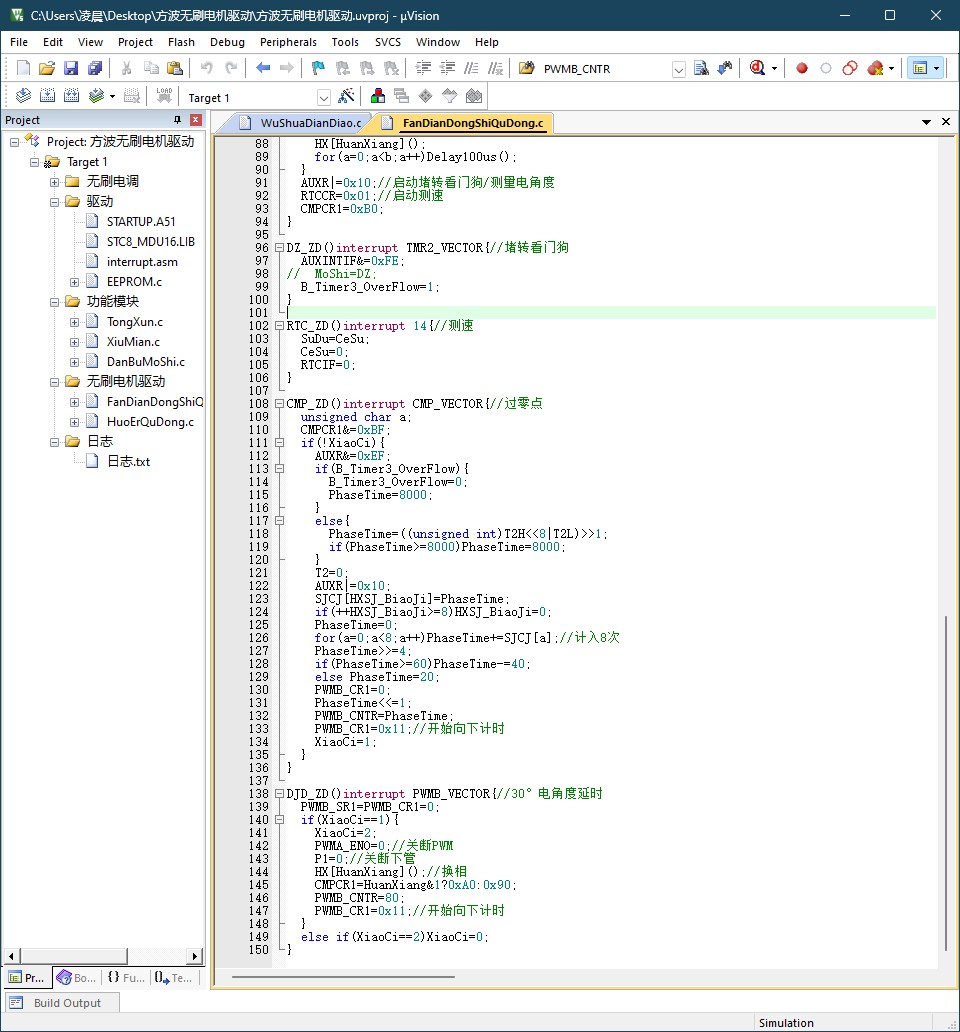Click the Build target icon
The height and width of the screenshot is (1032, 960).
pos(47,96)
